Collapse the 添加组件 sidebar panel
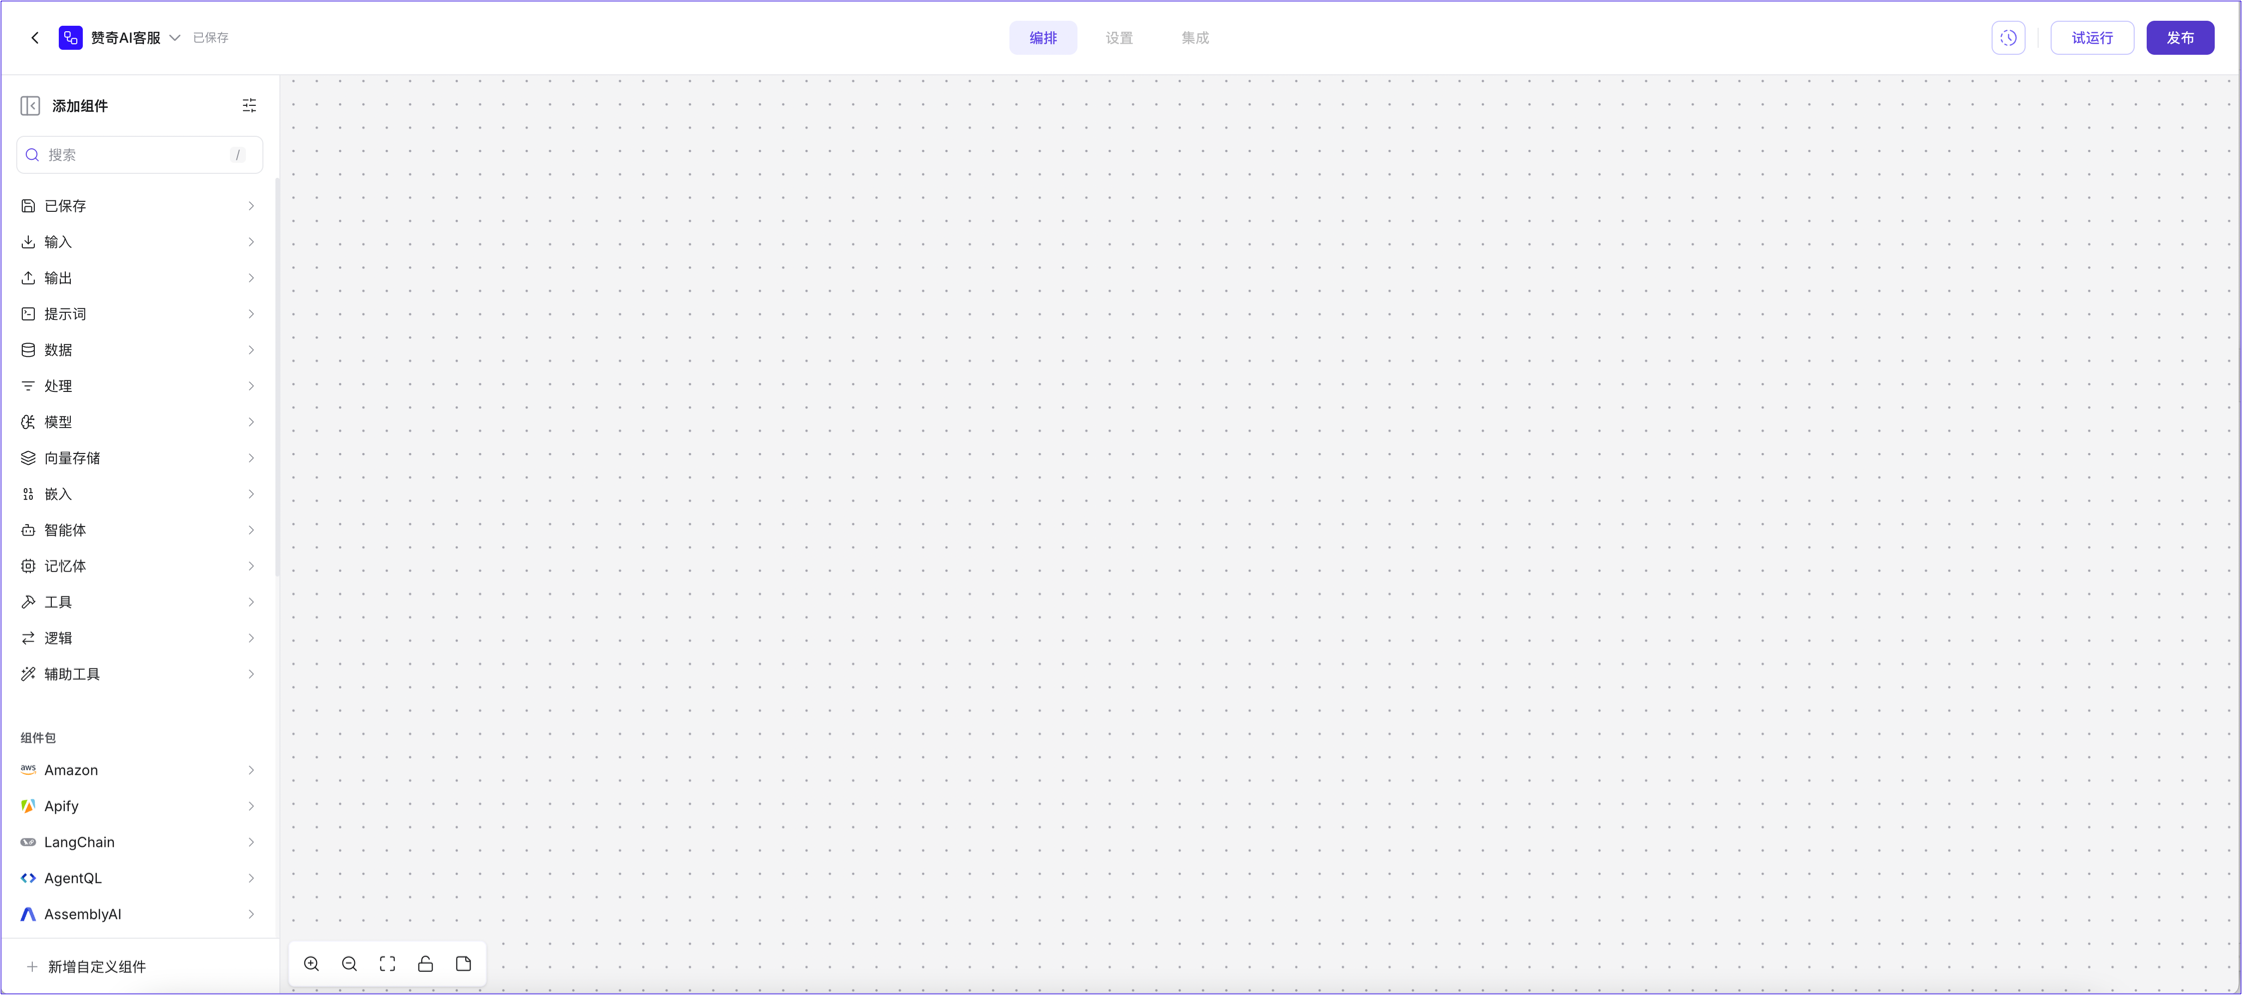The height and width of the screenshot is (995, 2242). click(x=30, y=106)
